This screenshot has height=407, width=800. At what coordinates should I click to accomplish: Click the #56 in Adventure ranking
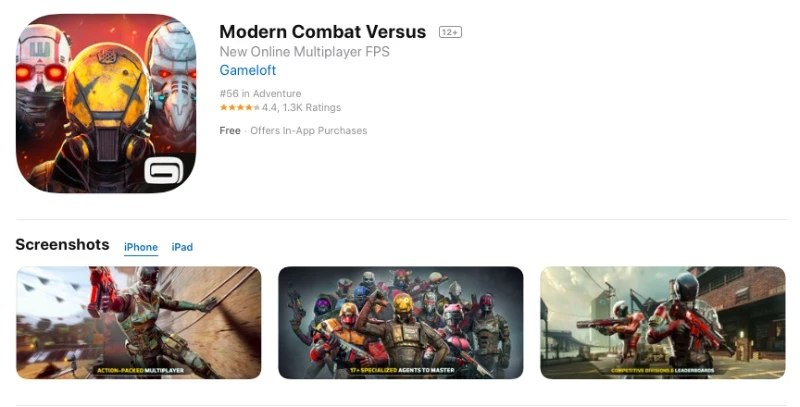click(x=260, y=93)
